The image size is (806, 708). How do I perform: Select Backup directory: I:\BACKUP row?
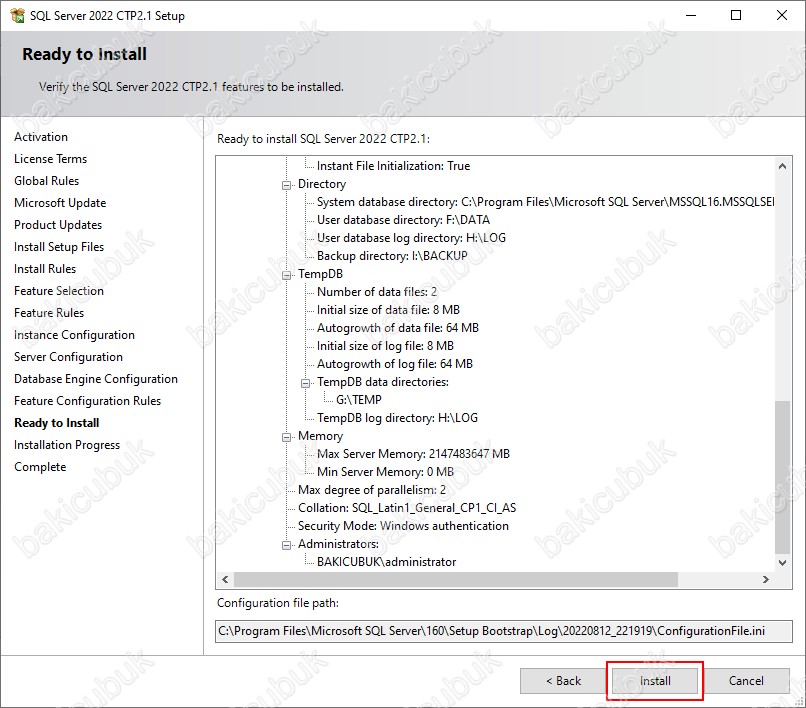pos(392,256)
